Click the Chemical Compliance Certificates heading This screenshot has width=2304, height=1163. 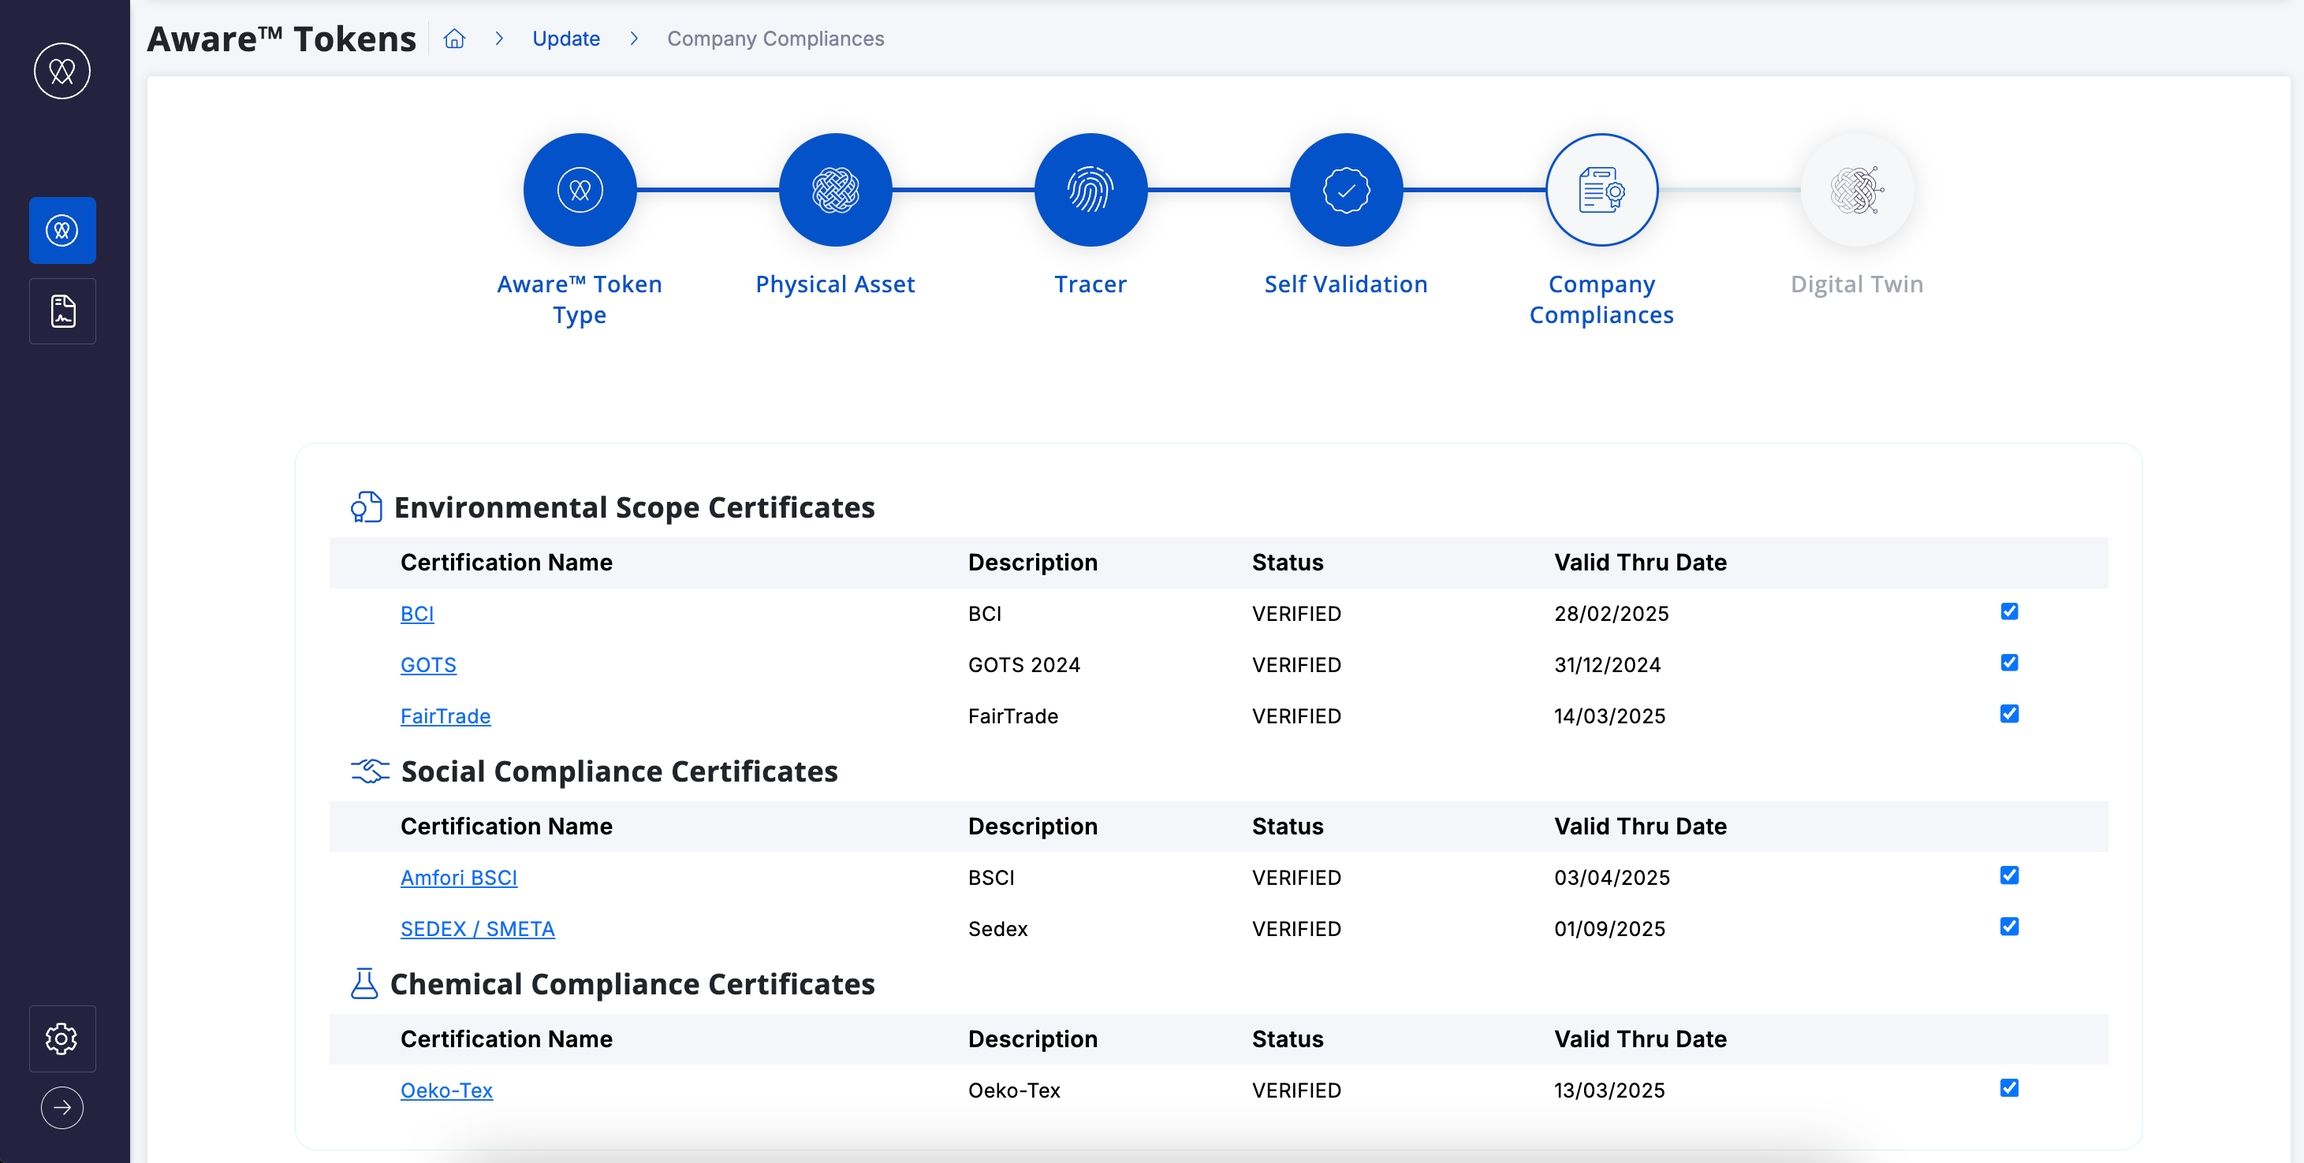(x=632, y=984)
